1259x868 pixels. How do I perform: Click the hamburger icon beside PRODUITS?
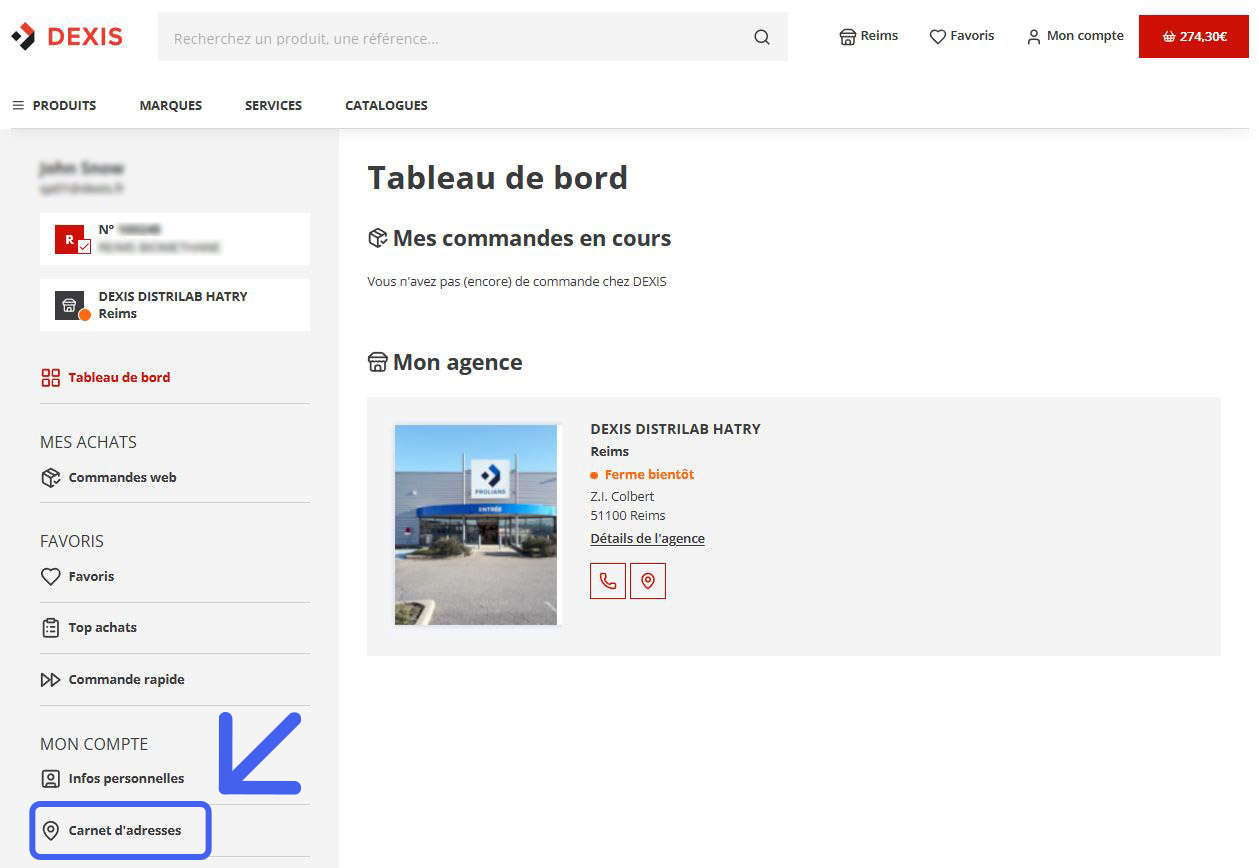(x=18, y=105)
